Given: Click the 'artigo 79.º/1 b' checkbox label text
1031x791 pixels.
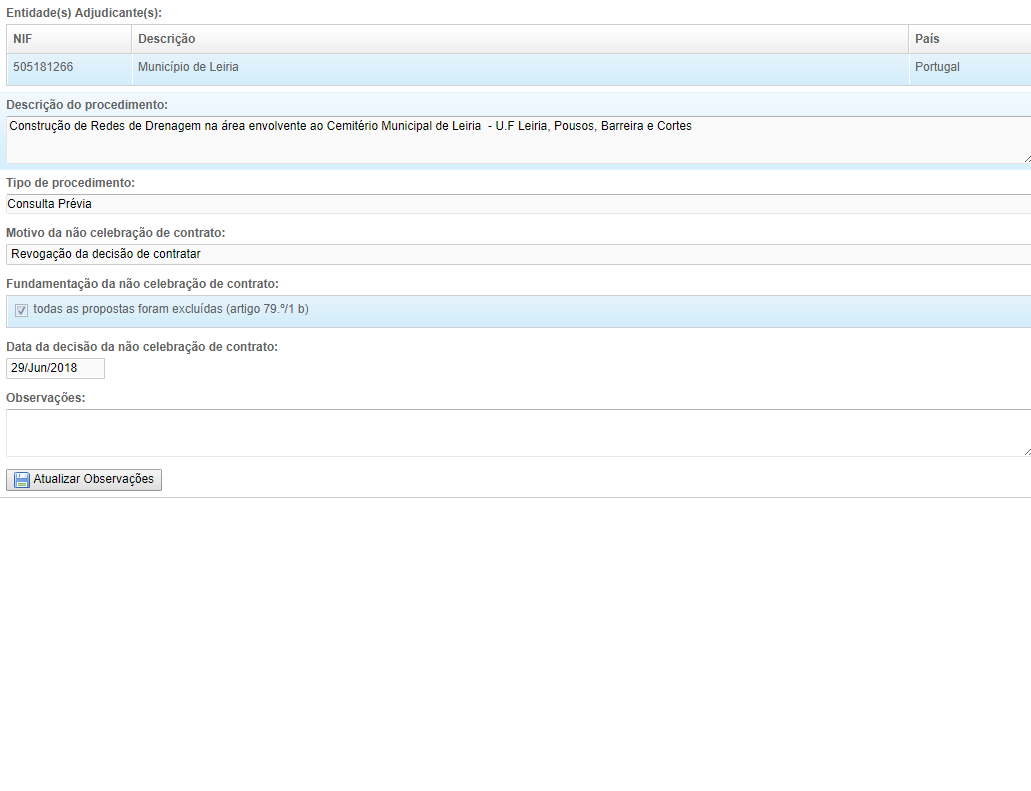Looking at the screenshot, I should [x=171, y=309].
